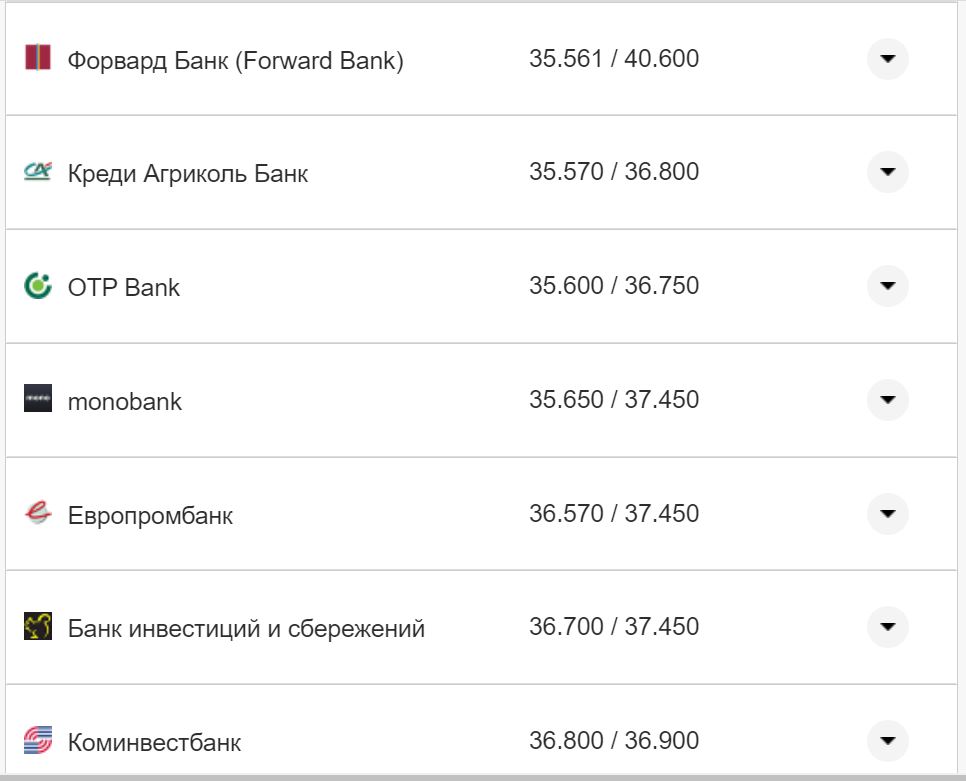Click the Европромбанк red logo icon
Viewport: 966px width, 781px height.
37,514
